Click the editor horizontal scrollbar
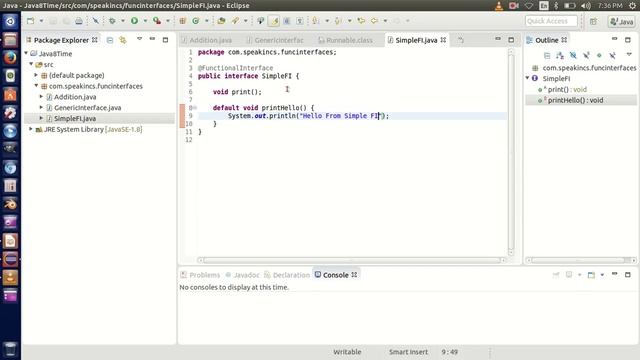This screenshot has height=360, width=640. click(x=352, y=260)
